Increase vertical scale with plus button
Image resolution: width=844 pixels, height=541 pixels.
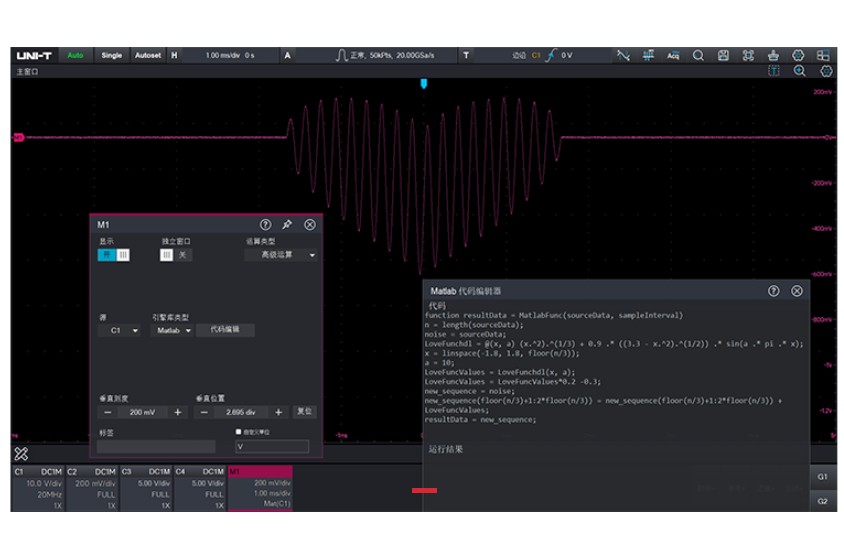point(178,412)
